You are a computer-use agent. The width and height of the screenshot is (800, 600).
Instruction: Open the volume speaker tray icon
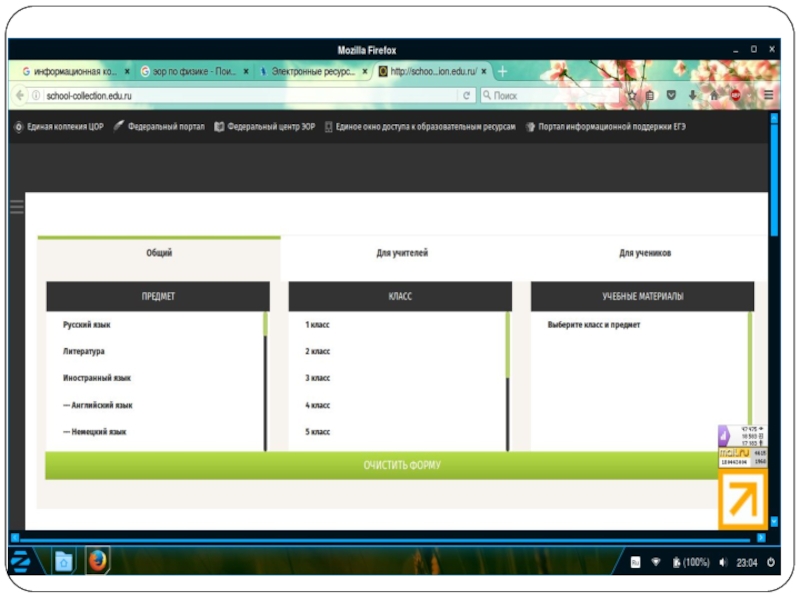(723, 562)
